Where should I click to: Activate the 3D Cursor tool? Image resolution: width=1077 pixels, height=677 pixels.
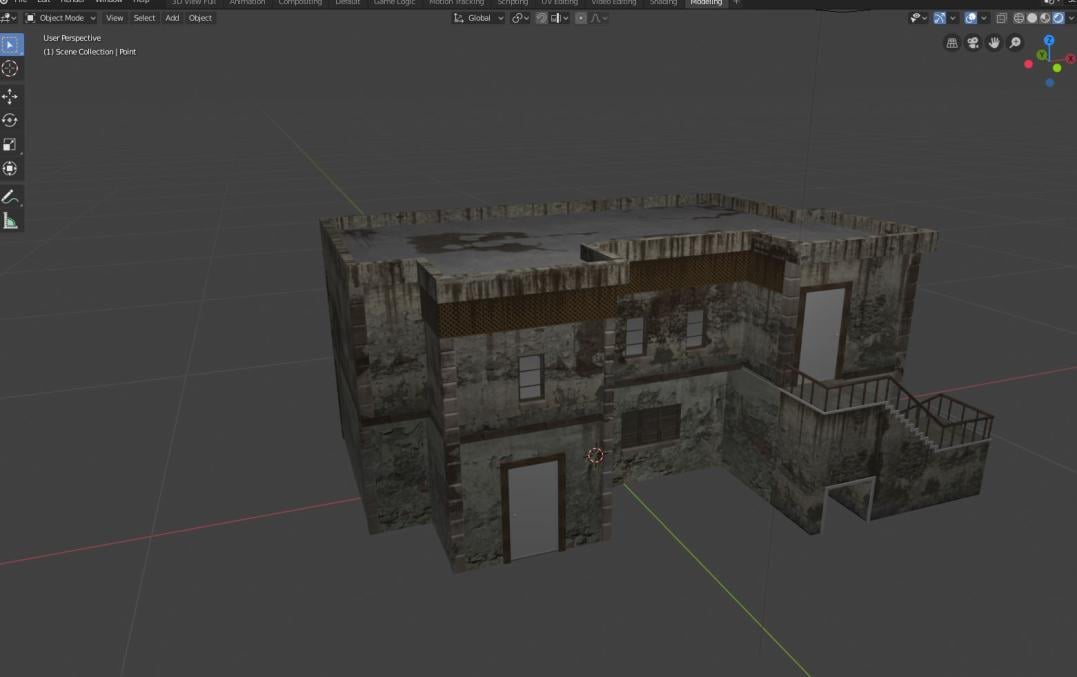pyautogui.click(x=10, y=68)
